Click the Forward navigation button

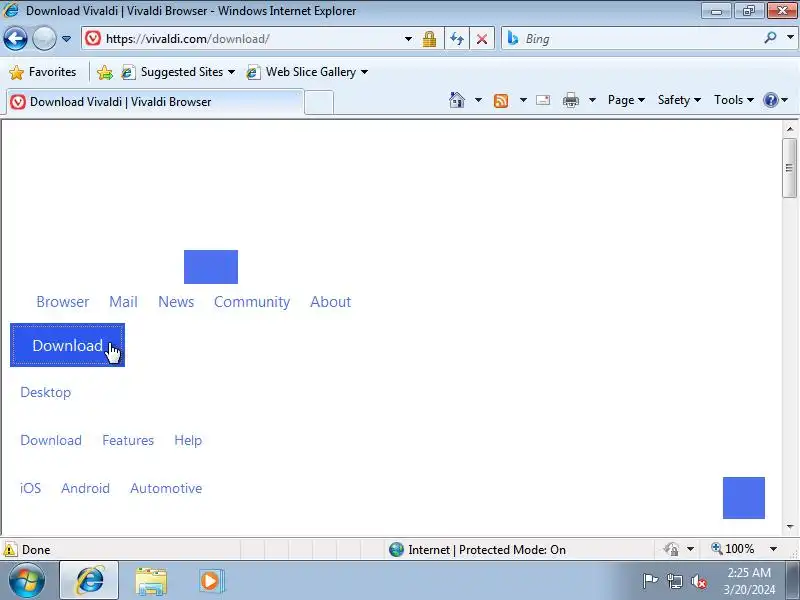coord(44,38)
